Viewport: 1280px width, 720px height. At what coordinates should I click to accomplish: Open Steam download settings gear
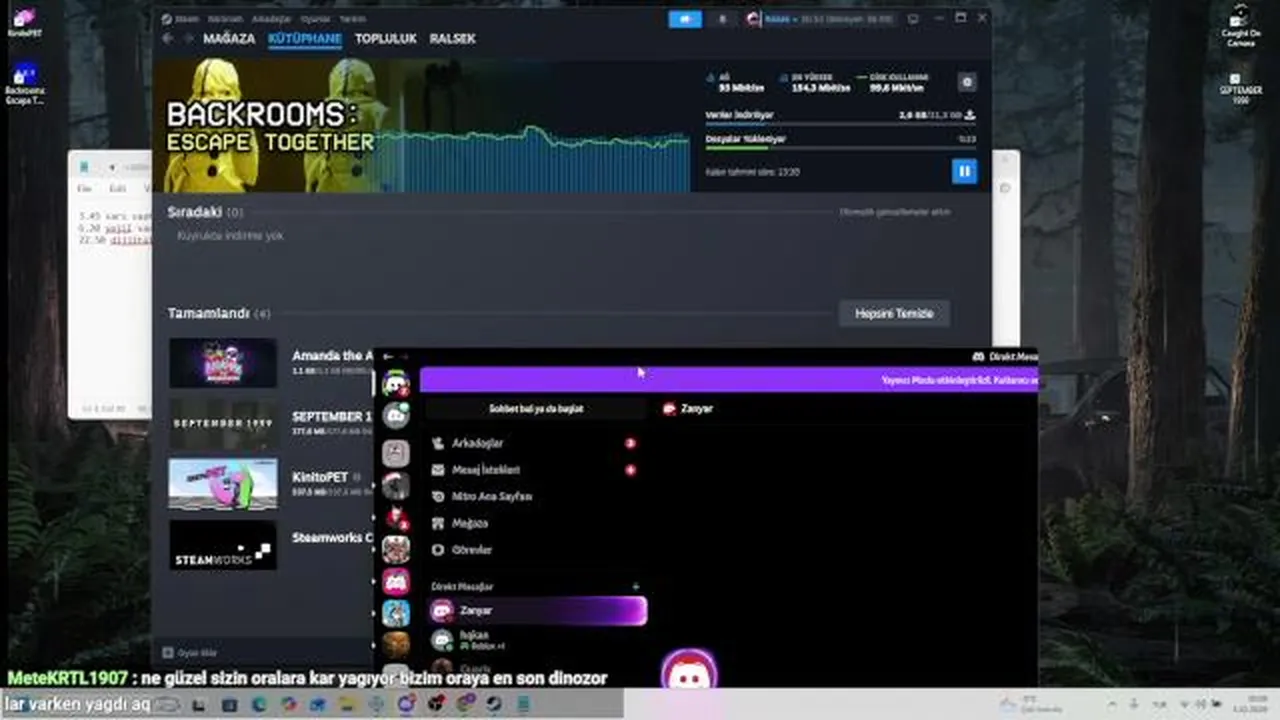click(x=966, y=82)
